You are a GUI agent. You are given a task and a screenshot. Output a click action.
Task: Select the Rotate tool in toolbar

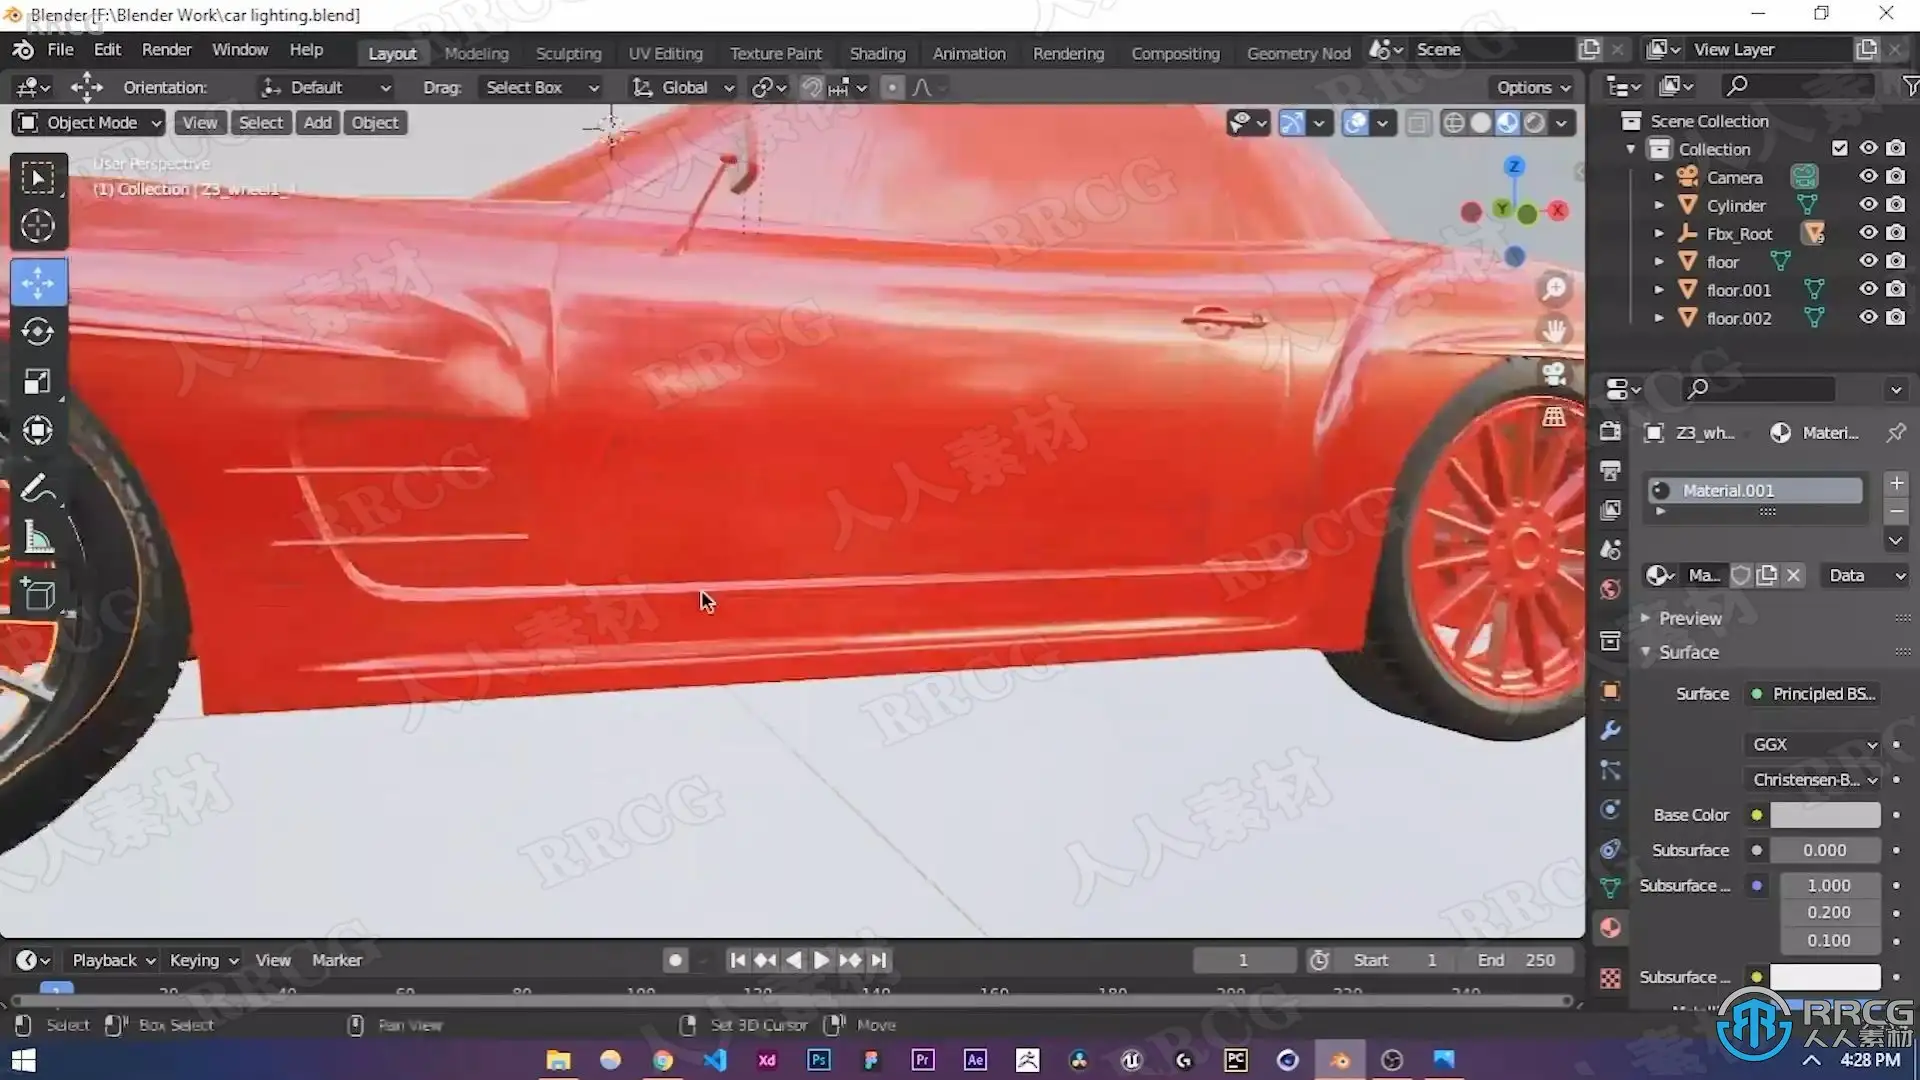[x=38, y=332]
